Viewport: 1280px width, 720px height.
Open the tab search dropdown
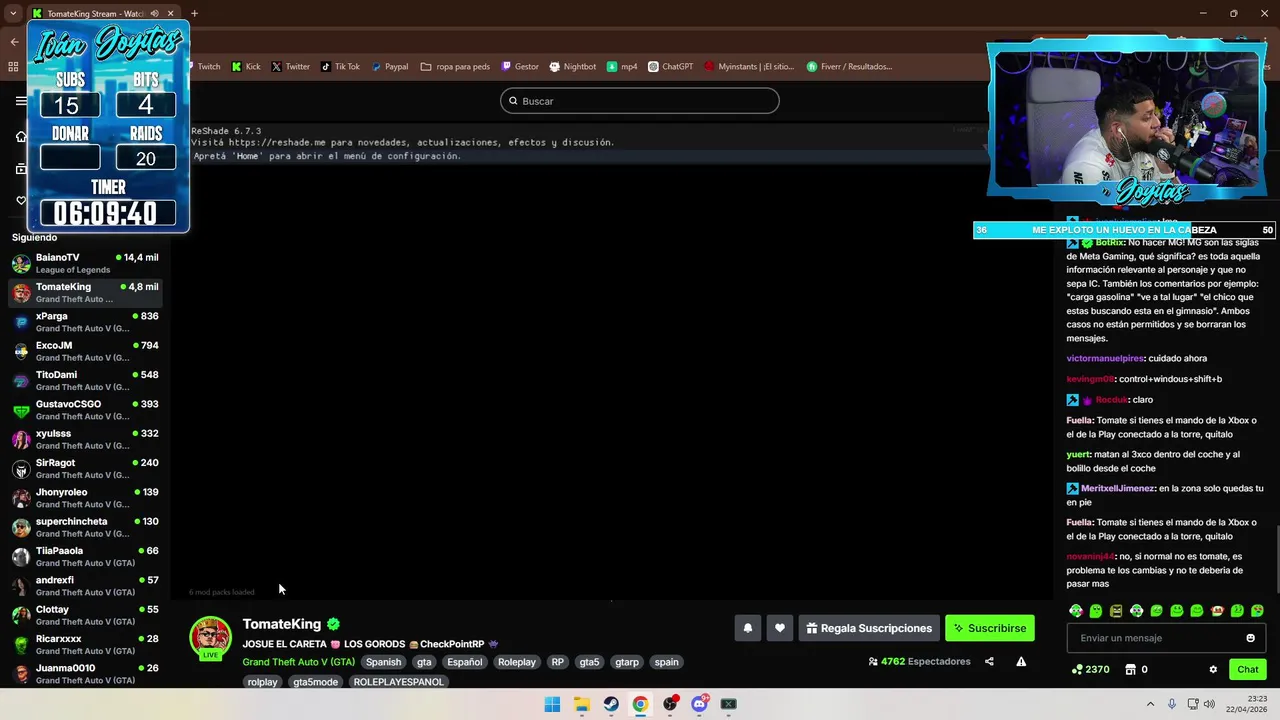[x=13, y=13]
